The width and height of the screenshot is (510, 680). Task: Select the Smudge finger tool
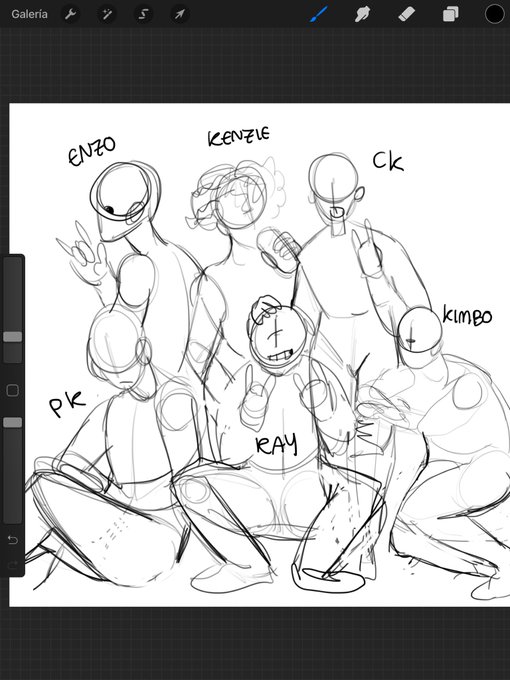tap(363, 14)
